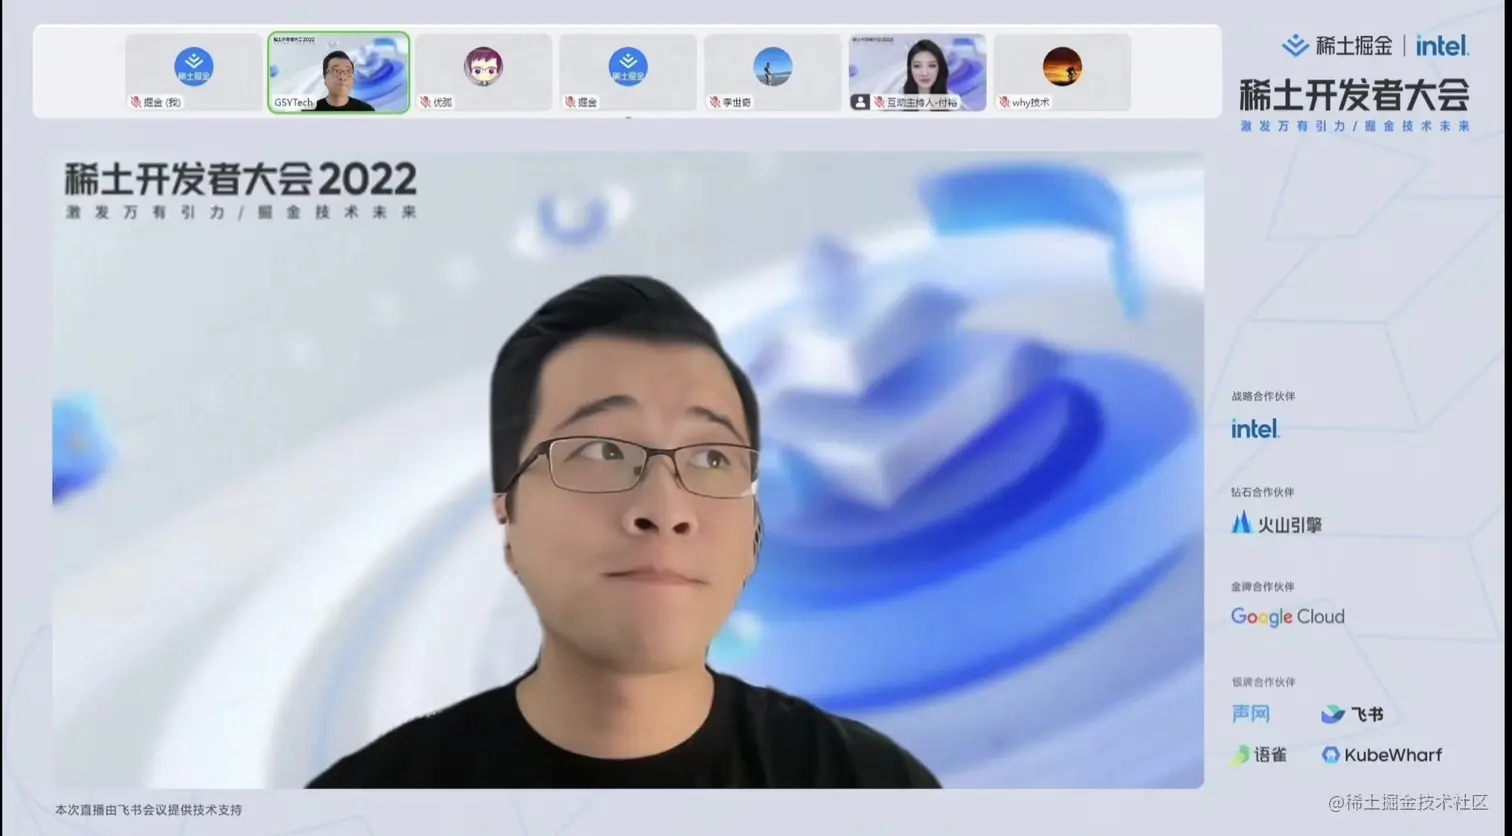This screenshot has height=836, width=1512.
Task: Click the muted mic icon beside 互动主持人-付裕
Action: click(879, 102)
